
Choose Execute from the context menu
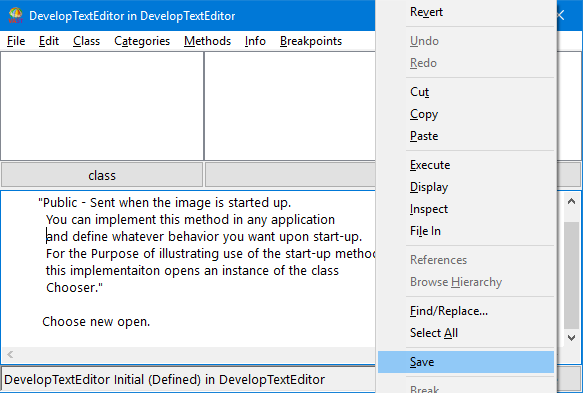coord(466,165)
